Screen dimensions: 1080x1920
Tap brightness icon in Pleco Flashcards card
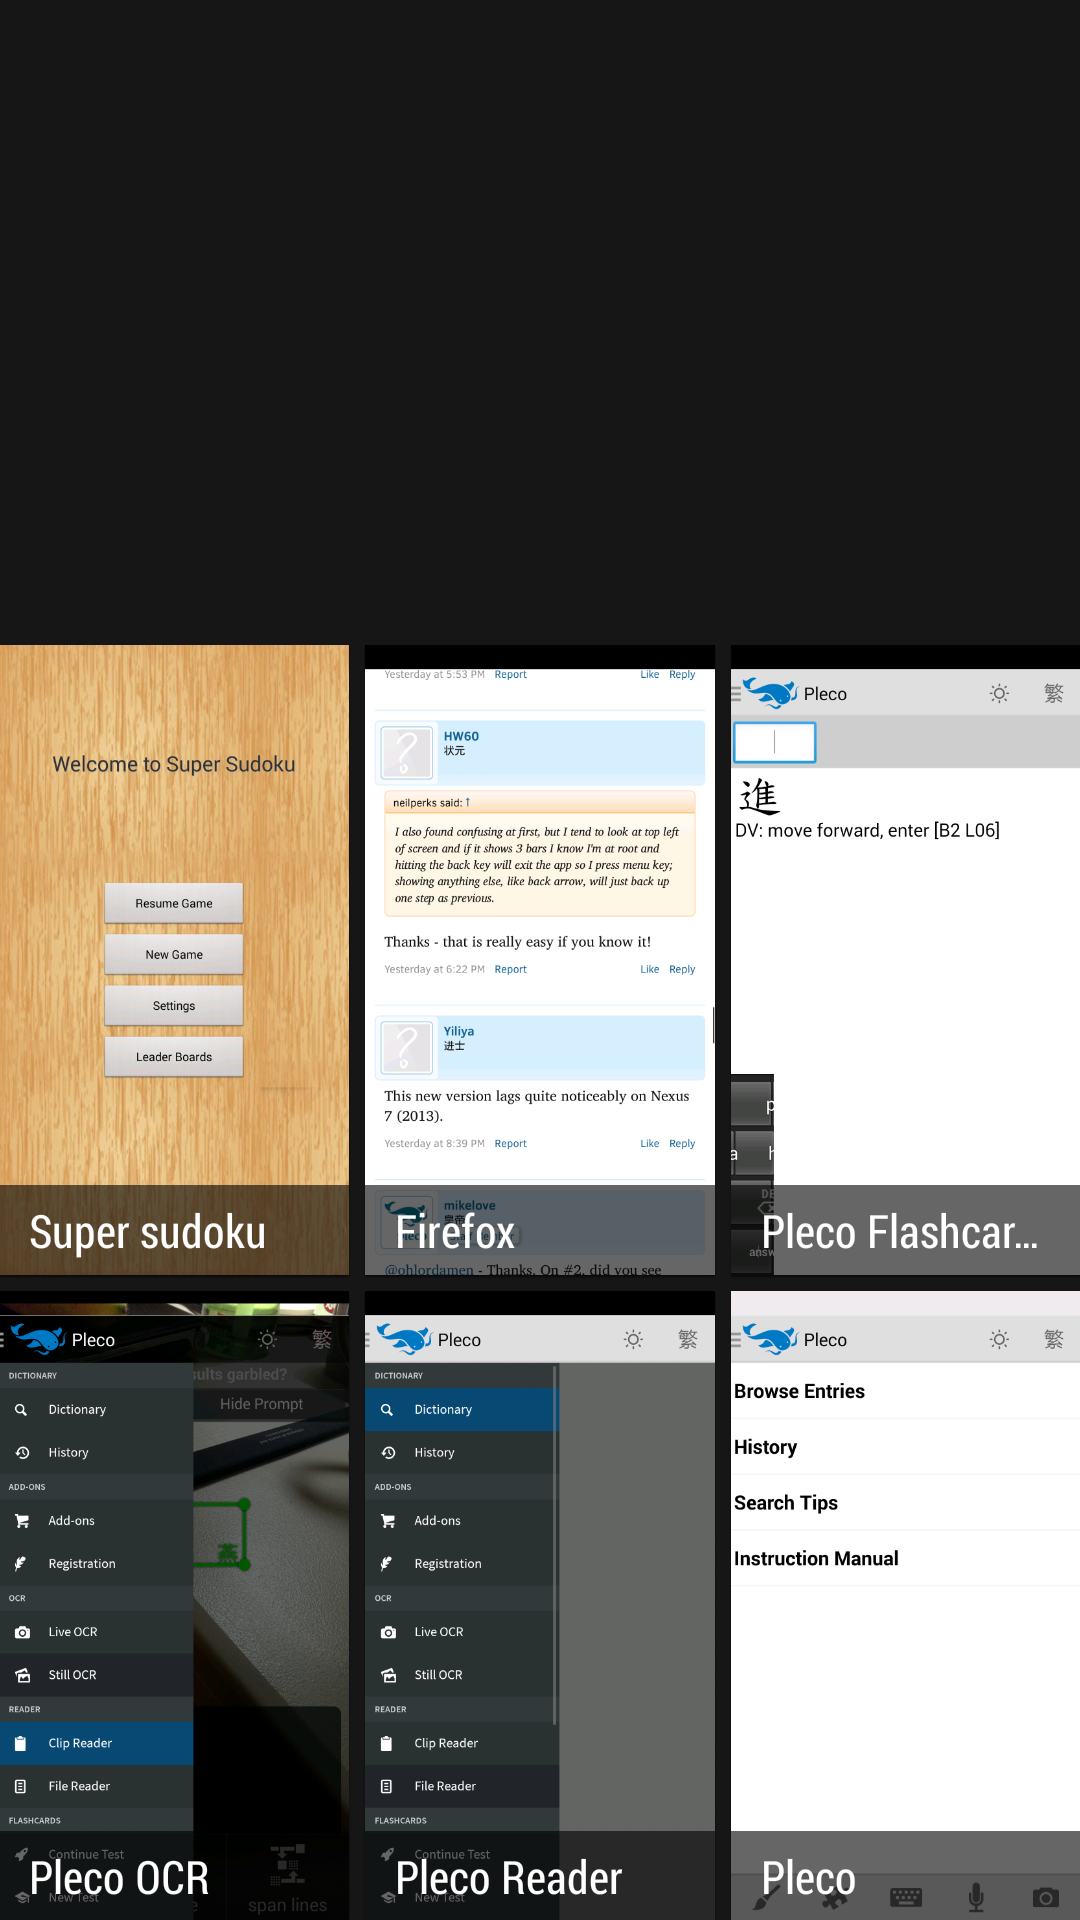pos(999,693)
